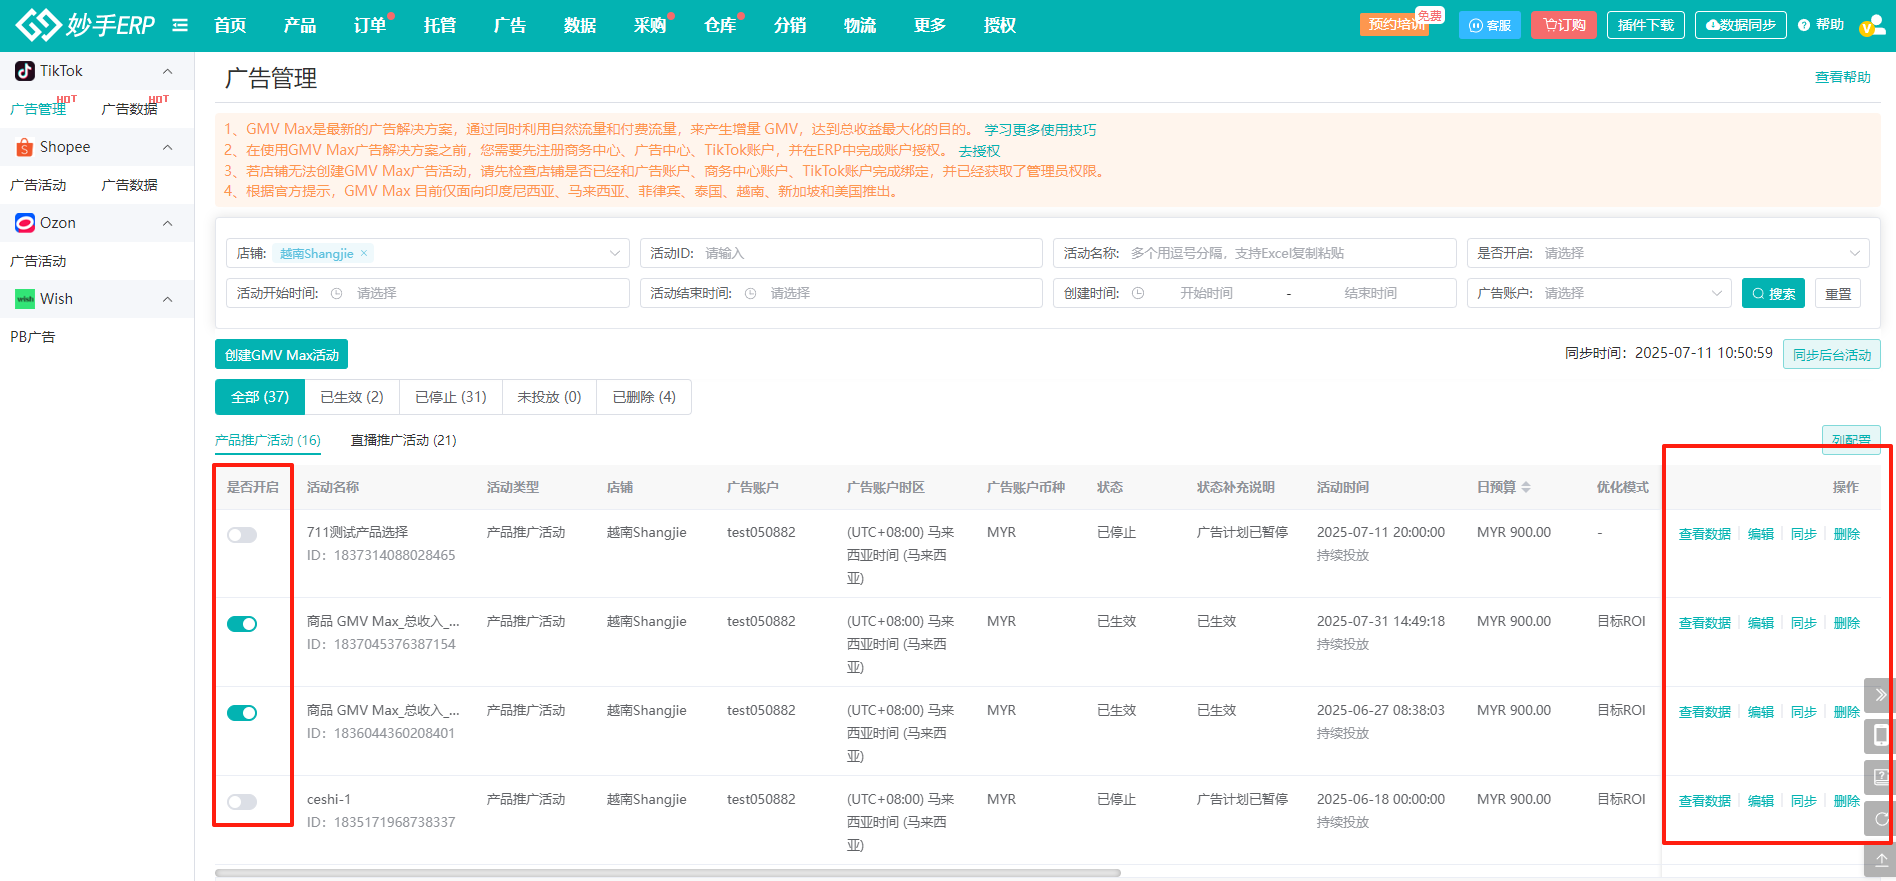Switch to 已停止 (31) tab
Viewport: 1896px width, 881px height.
click(451, 397)
